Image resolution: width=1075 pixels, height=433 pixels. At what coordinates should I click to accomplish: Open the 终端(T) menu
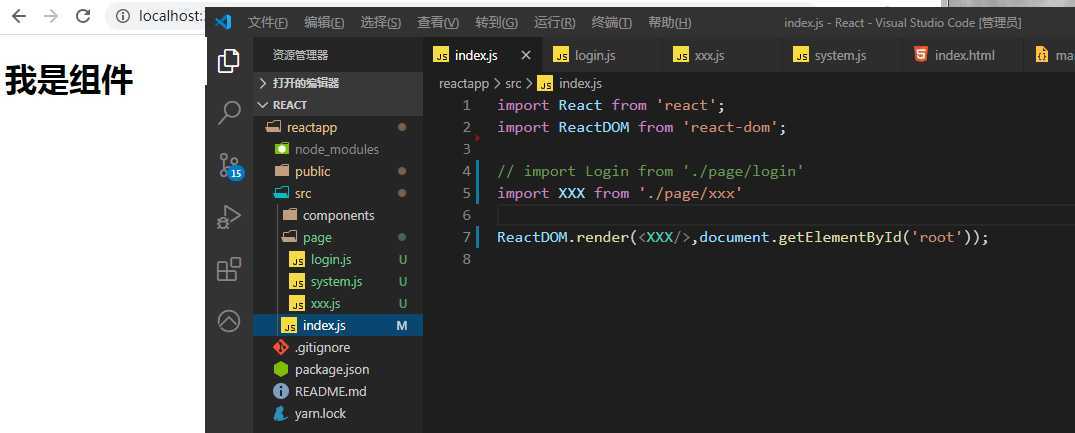pos(612,23)
